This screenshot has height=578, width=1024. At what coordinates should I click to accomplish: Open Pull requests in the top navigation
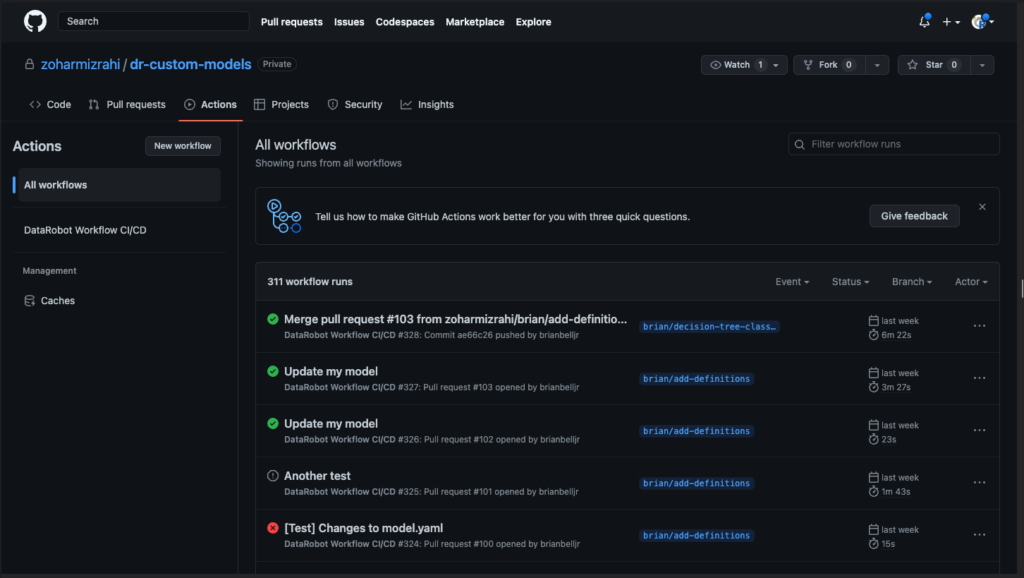coord(291,22)
